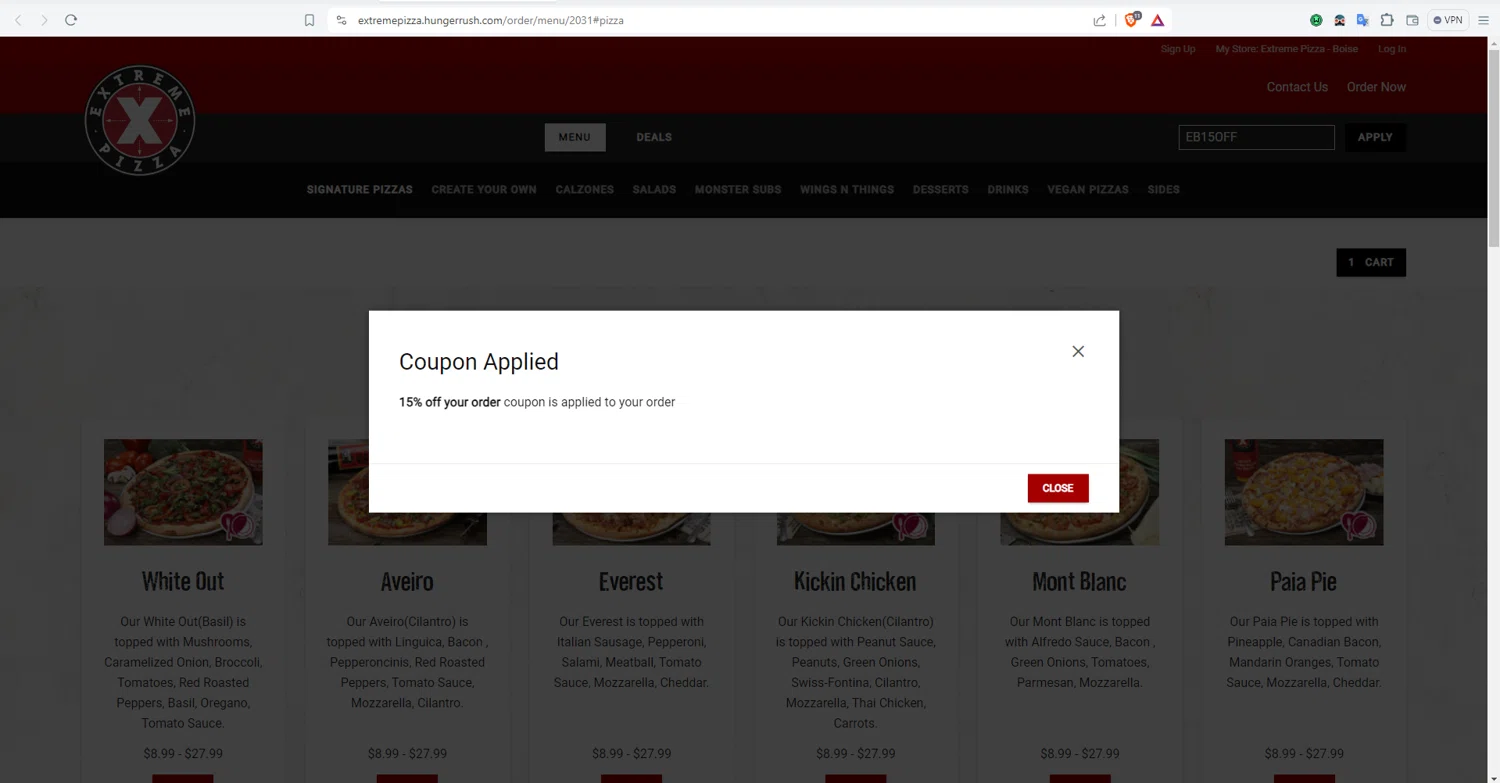Screen dimensions: 1500x783
Task: Click the APPLY coupon button
Action: point(1375,137)
